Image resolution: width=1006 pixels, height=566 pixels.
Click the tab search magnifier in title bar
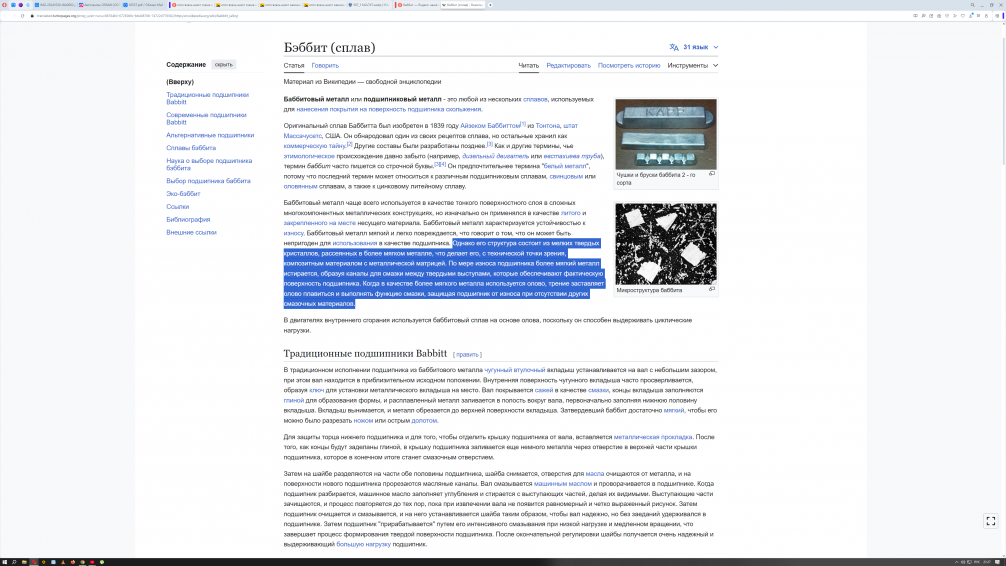tap(973, 5)
